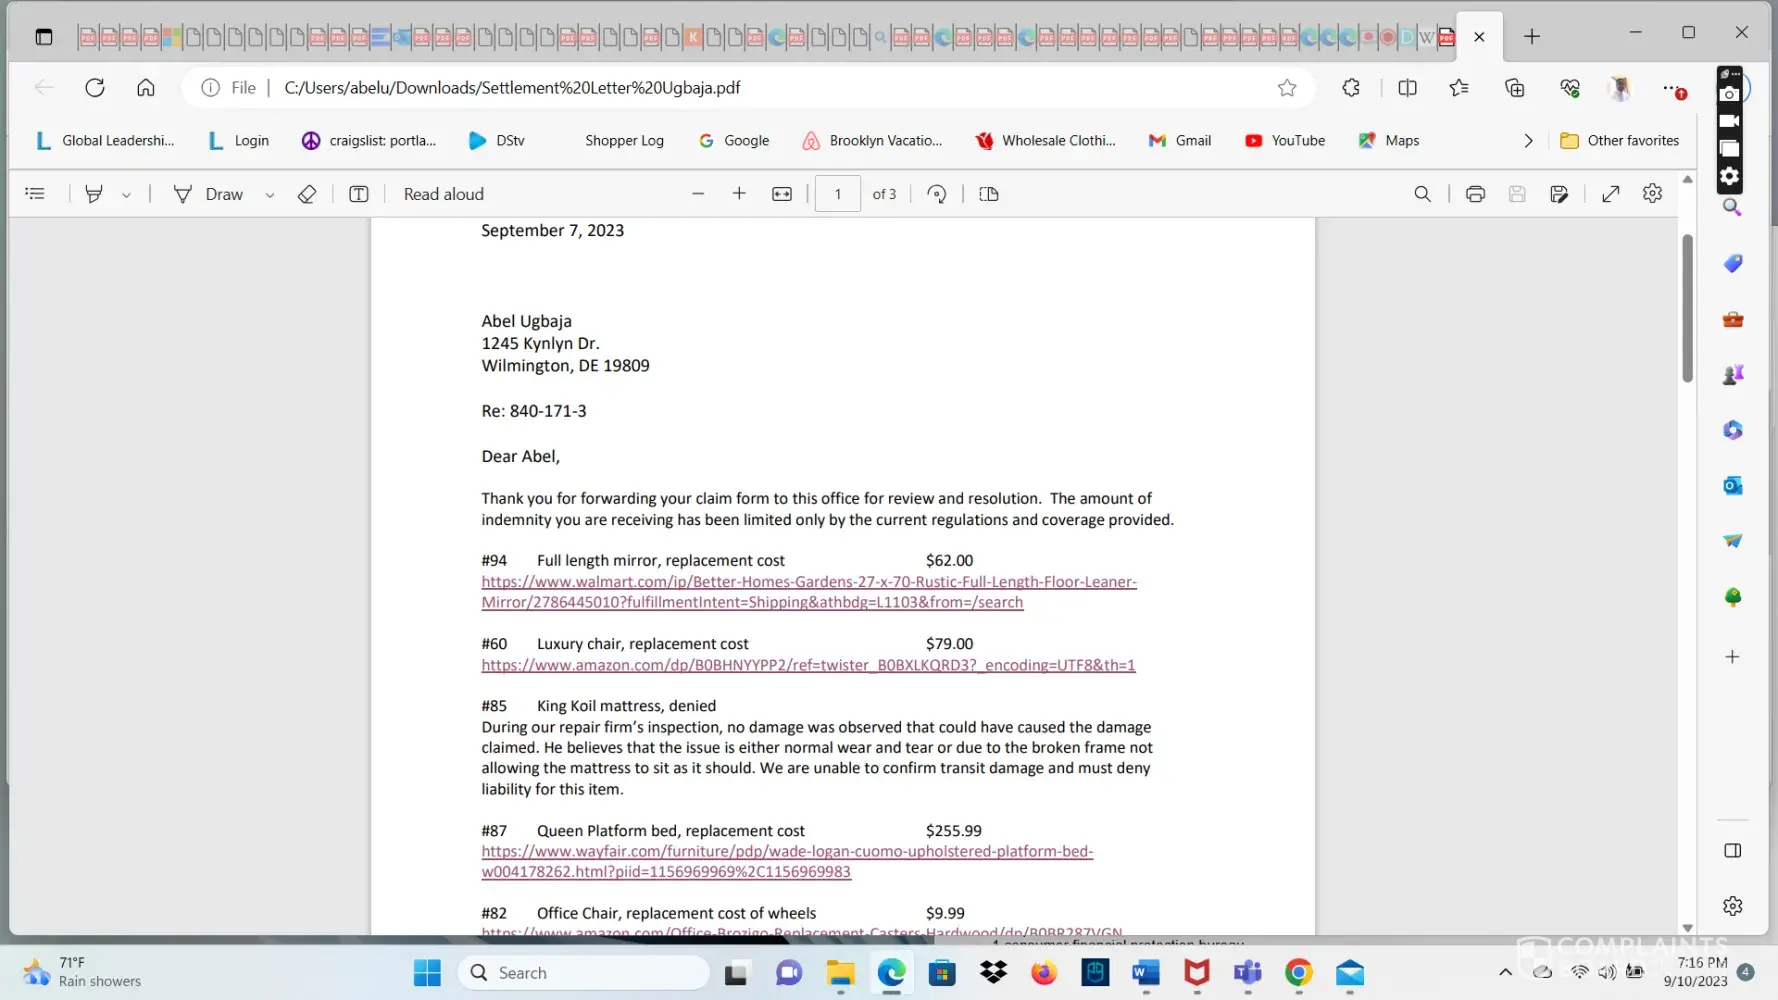Click the Fit to width icon
Image resolution: width=1778 pixels, height=1000 pixels.
click(x=782, y=194)
